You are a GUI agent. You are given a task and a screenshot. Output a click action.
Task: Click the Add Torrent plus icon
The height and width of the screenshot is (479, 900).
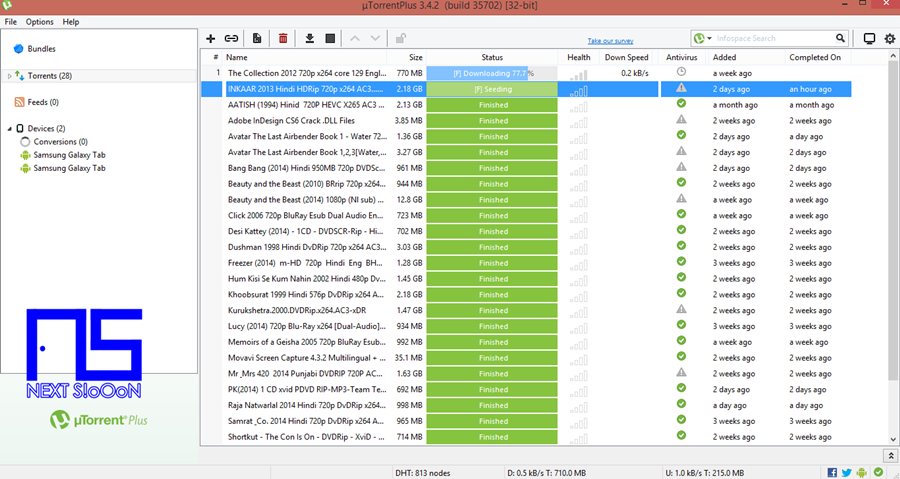click(x=211, y=38)
